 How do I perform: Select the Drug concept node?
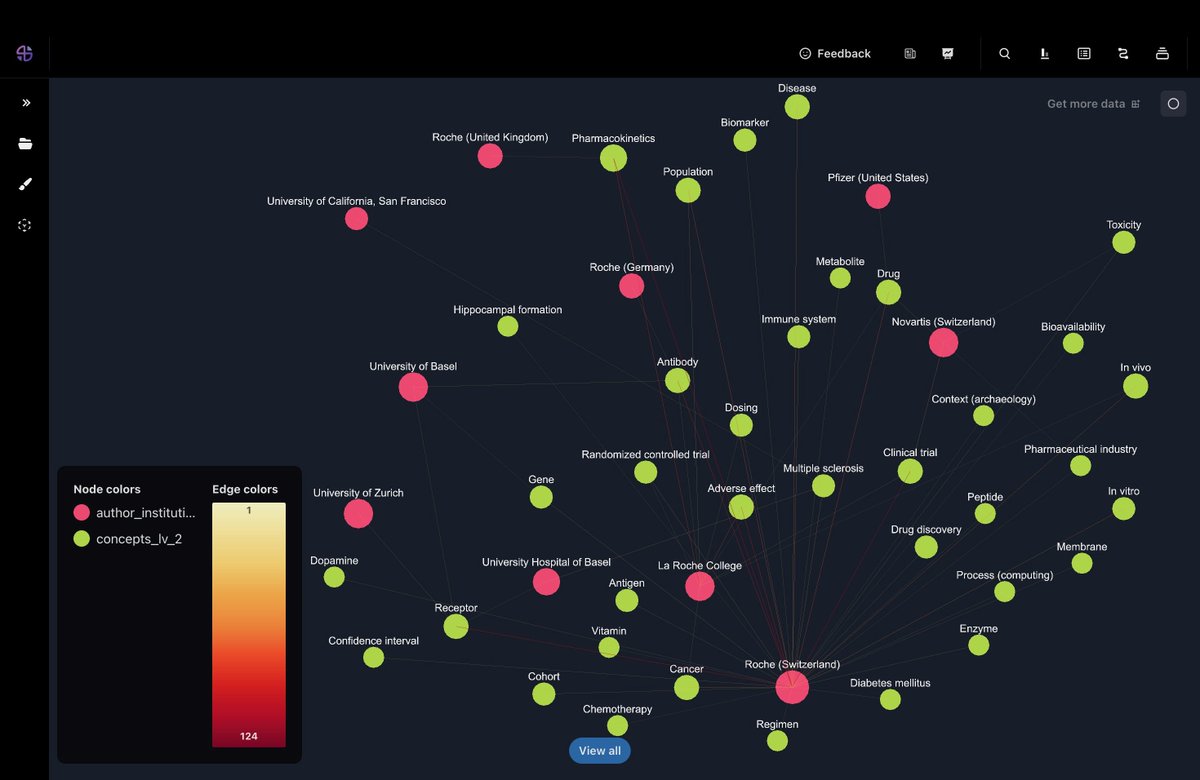[x=888, y=292]
